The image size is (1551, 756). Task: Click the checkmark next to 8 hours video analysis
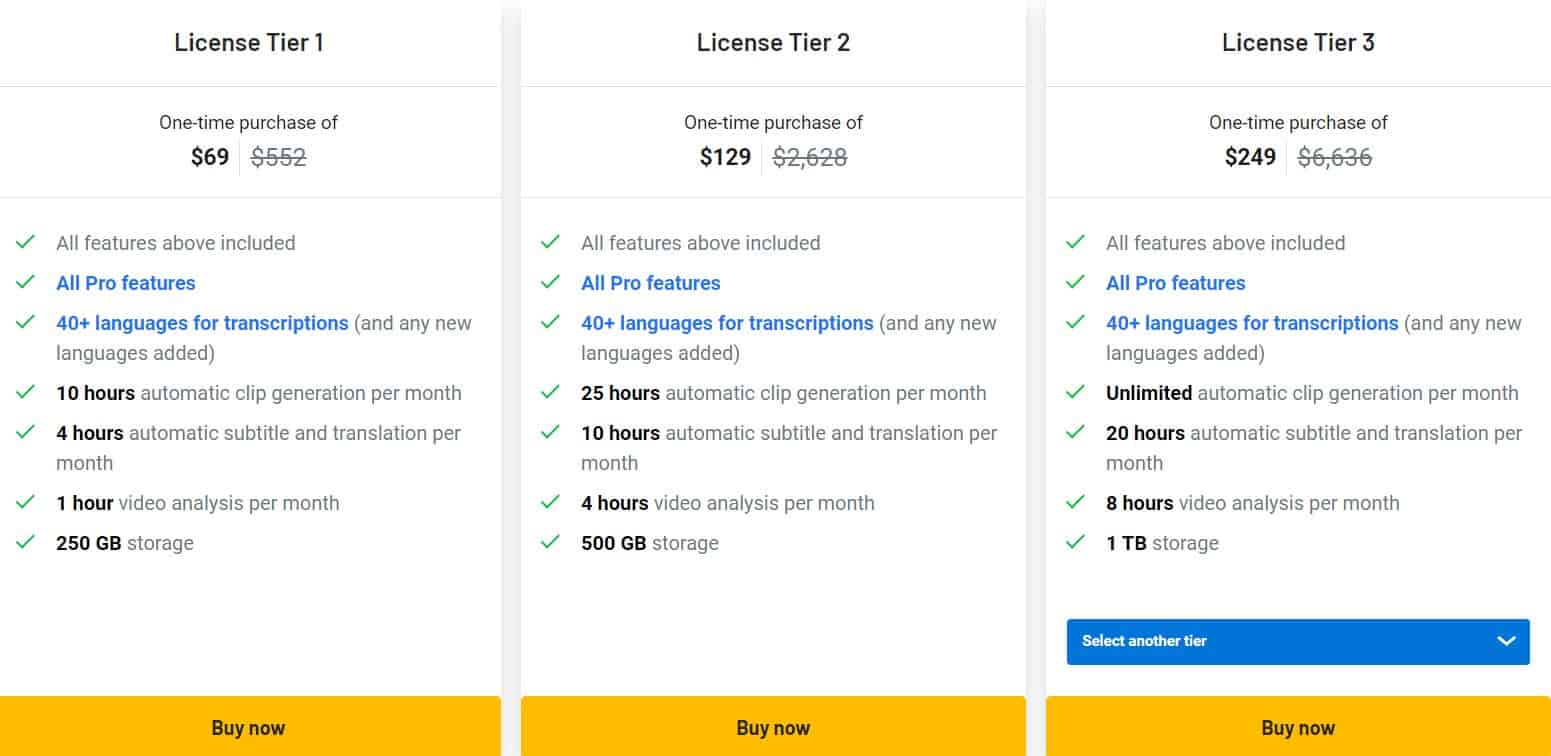[x=1077, y=503]
